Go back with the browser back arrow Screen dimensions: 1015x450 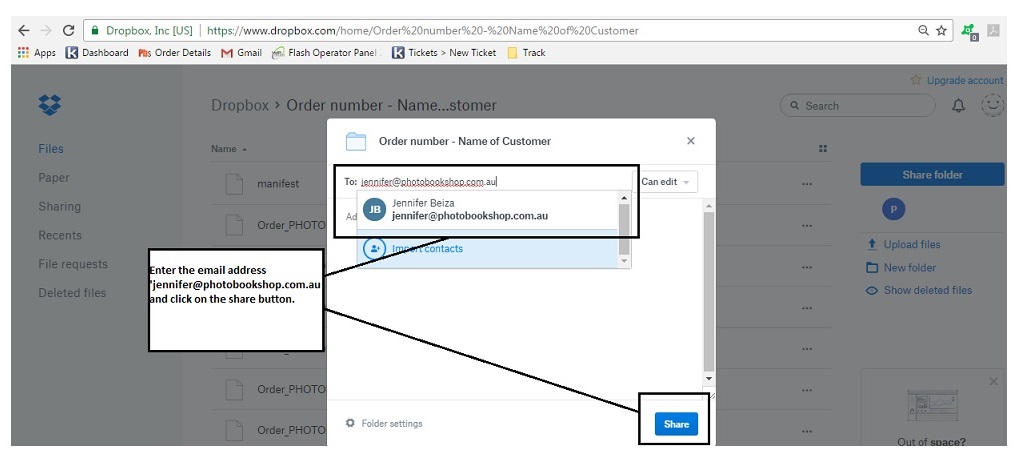(23, 30)
